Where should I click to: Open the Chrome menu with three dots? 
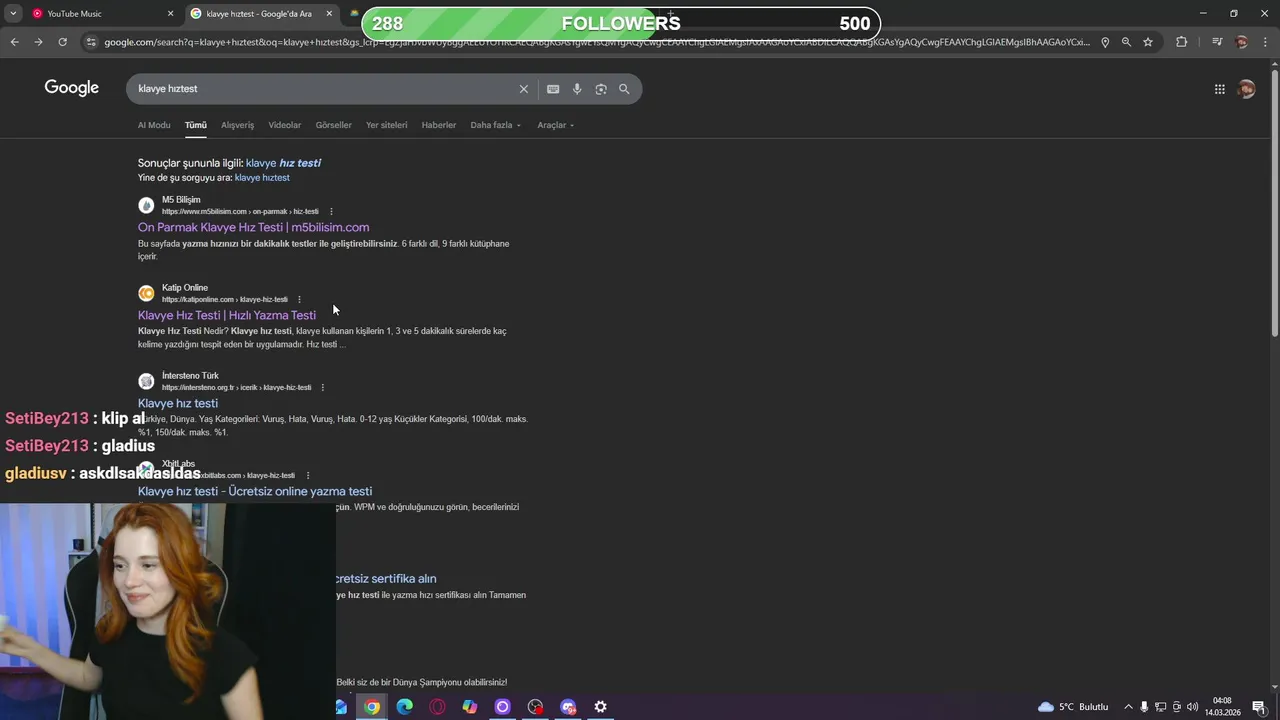pos(1266,42)
